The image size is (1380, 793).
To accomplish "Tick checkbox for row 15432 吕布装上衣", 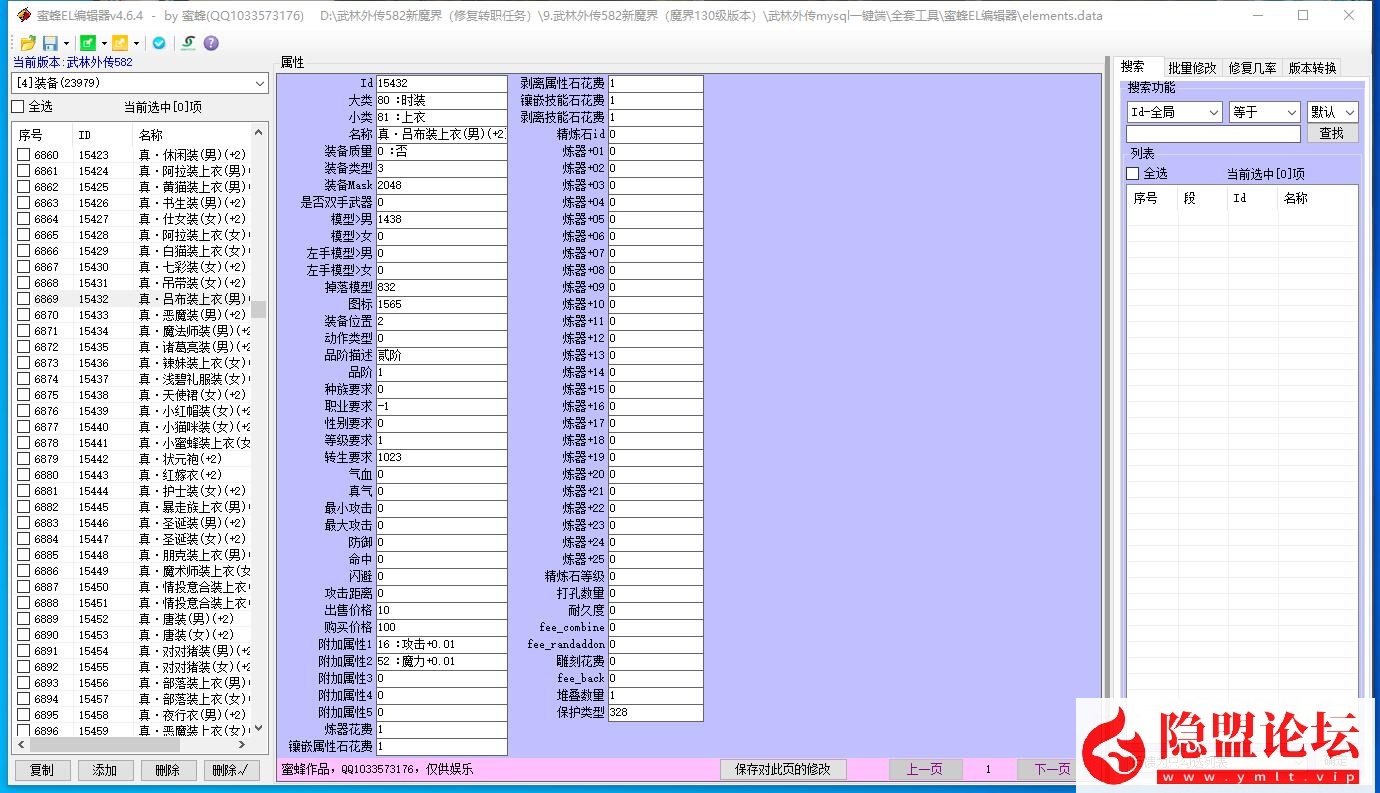I will pos(24,299).
